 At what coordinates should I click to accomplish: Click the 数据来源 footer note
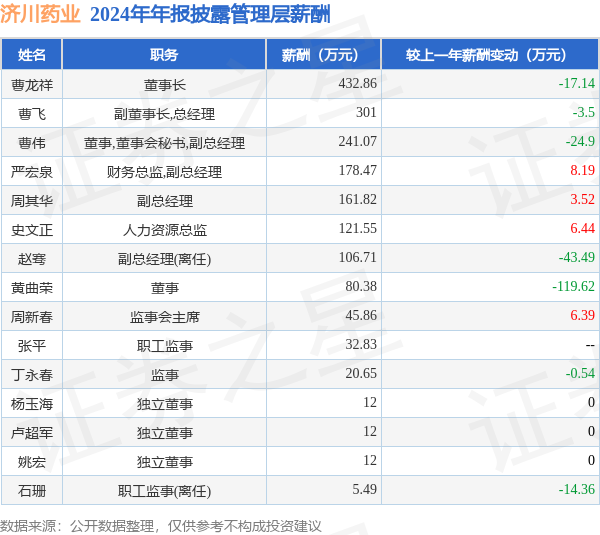161,526
